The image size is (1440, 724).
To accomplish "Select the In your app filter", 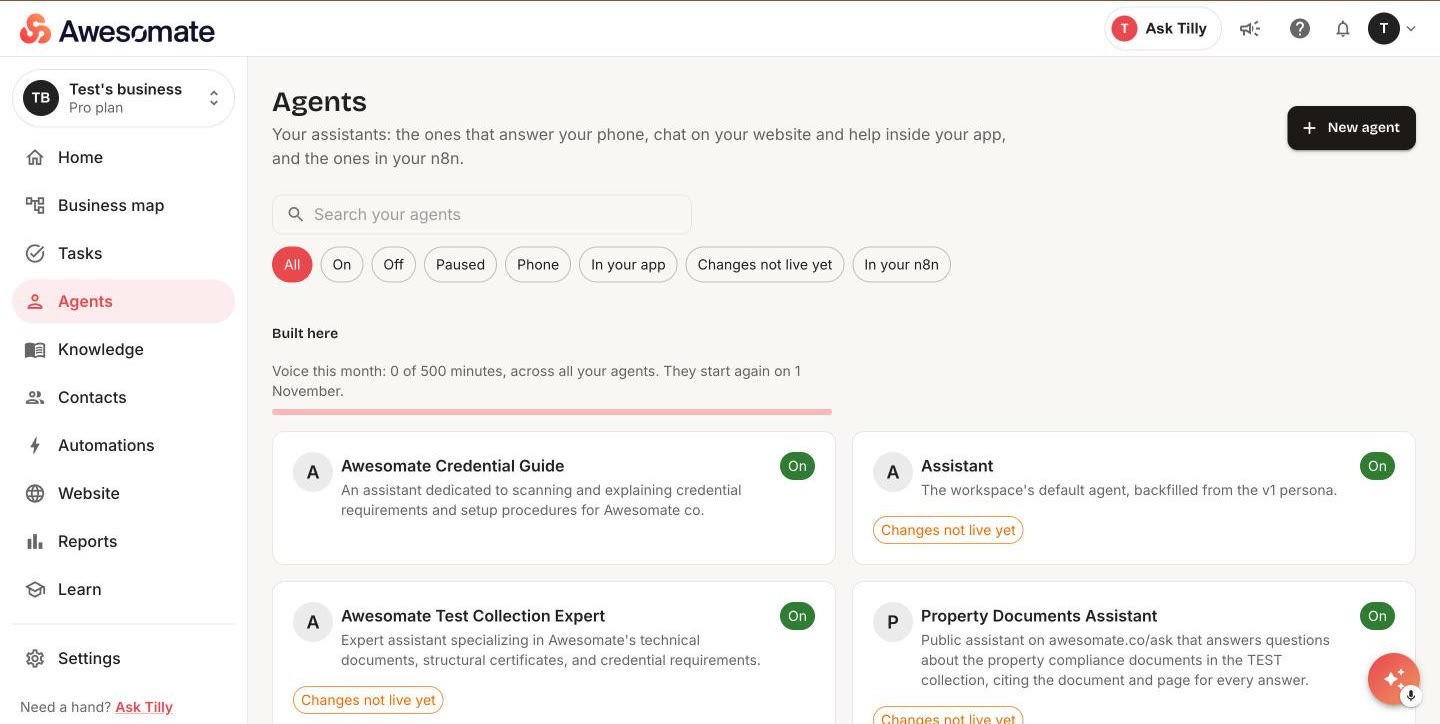I will (628, 265).
